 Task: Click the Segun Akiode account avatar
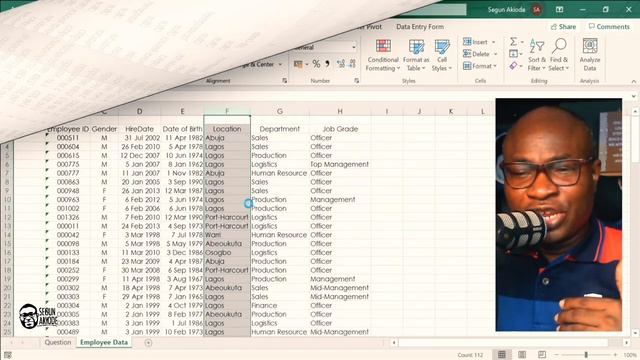[536, 9]
